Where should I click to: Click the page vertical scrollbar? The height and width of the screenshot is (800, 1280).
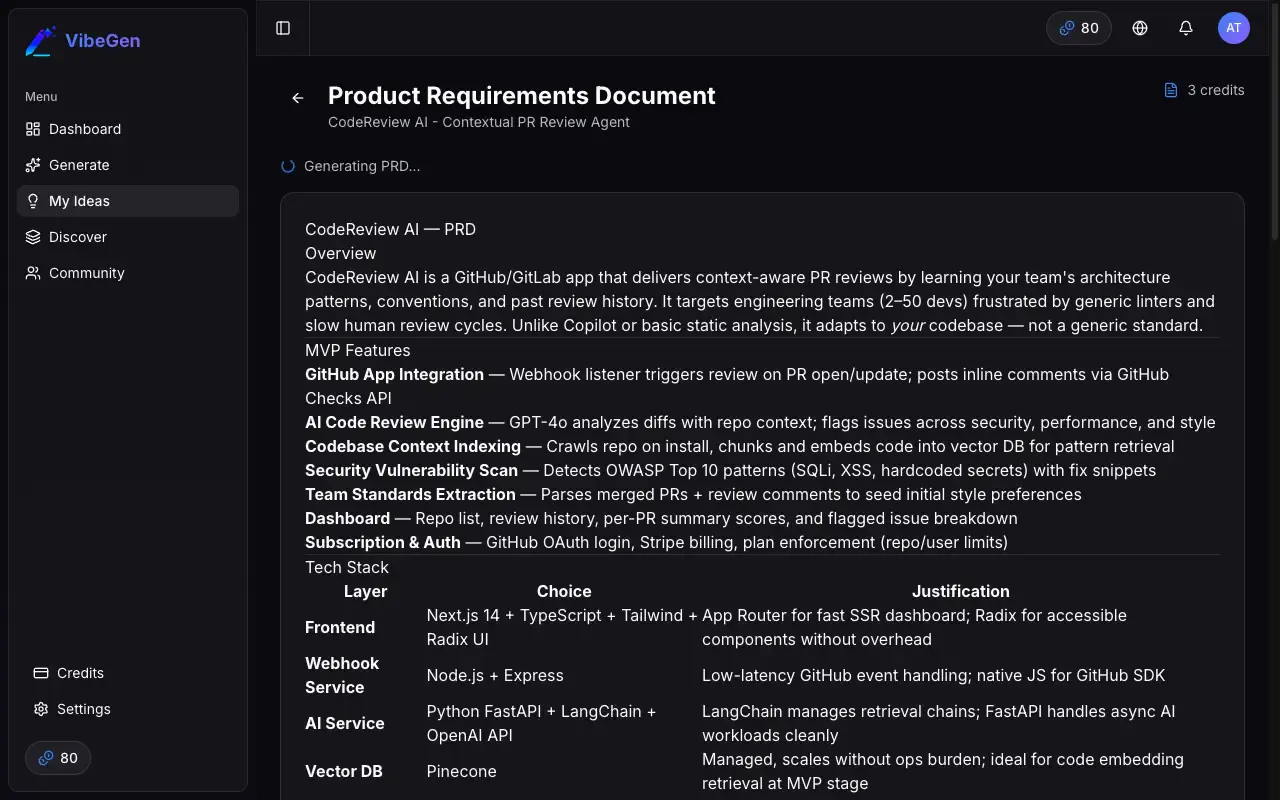click(x=1274, y=120)
